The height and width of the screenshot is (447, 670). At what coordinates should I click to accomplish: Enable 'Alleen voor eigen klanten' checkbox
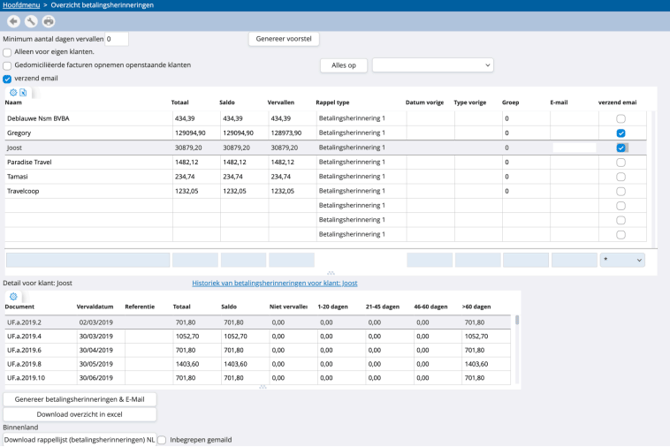click(8, 52)
